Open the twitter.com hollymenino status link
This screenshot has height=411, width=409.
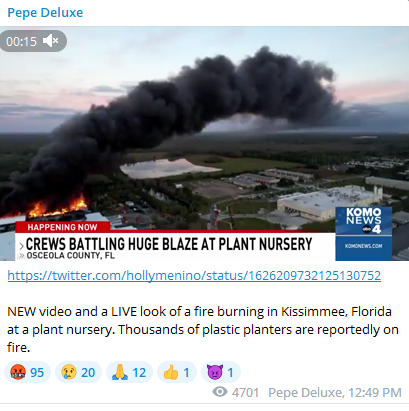coord(194,276)
